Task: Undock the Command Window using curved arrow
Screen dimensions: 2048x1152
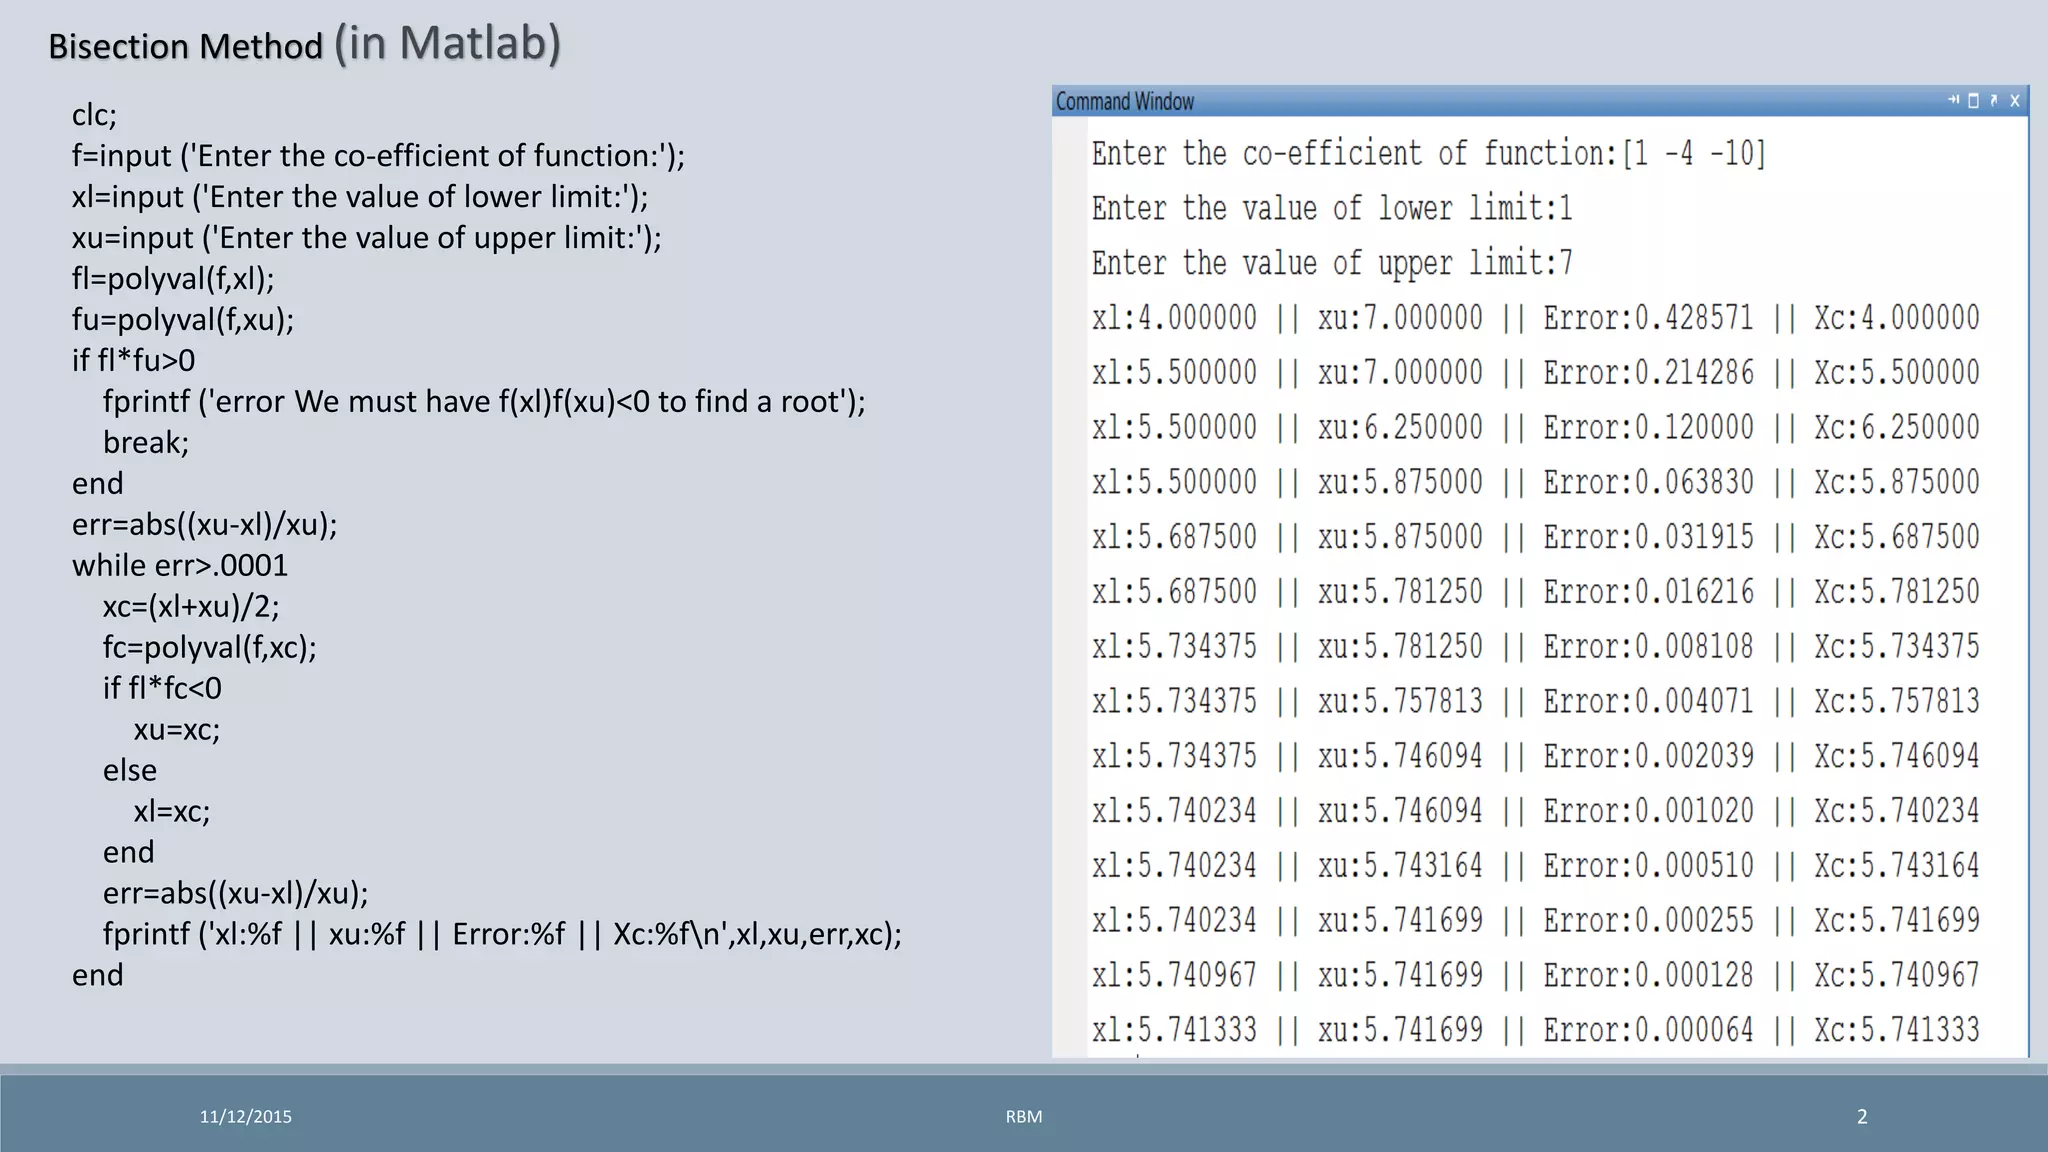Action: [x=1993, y=100]
